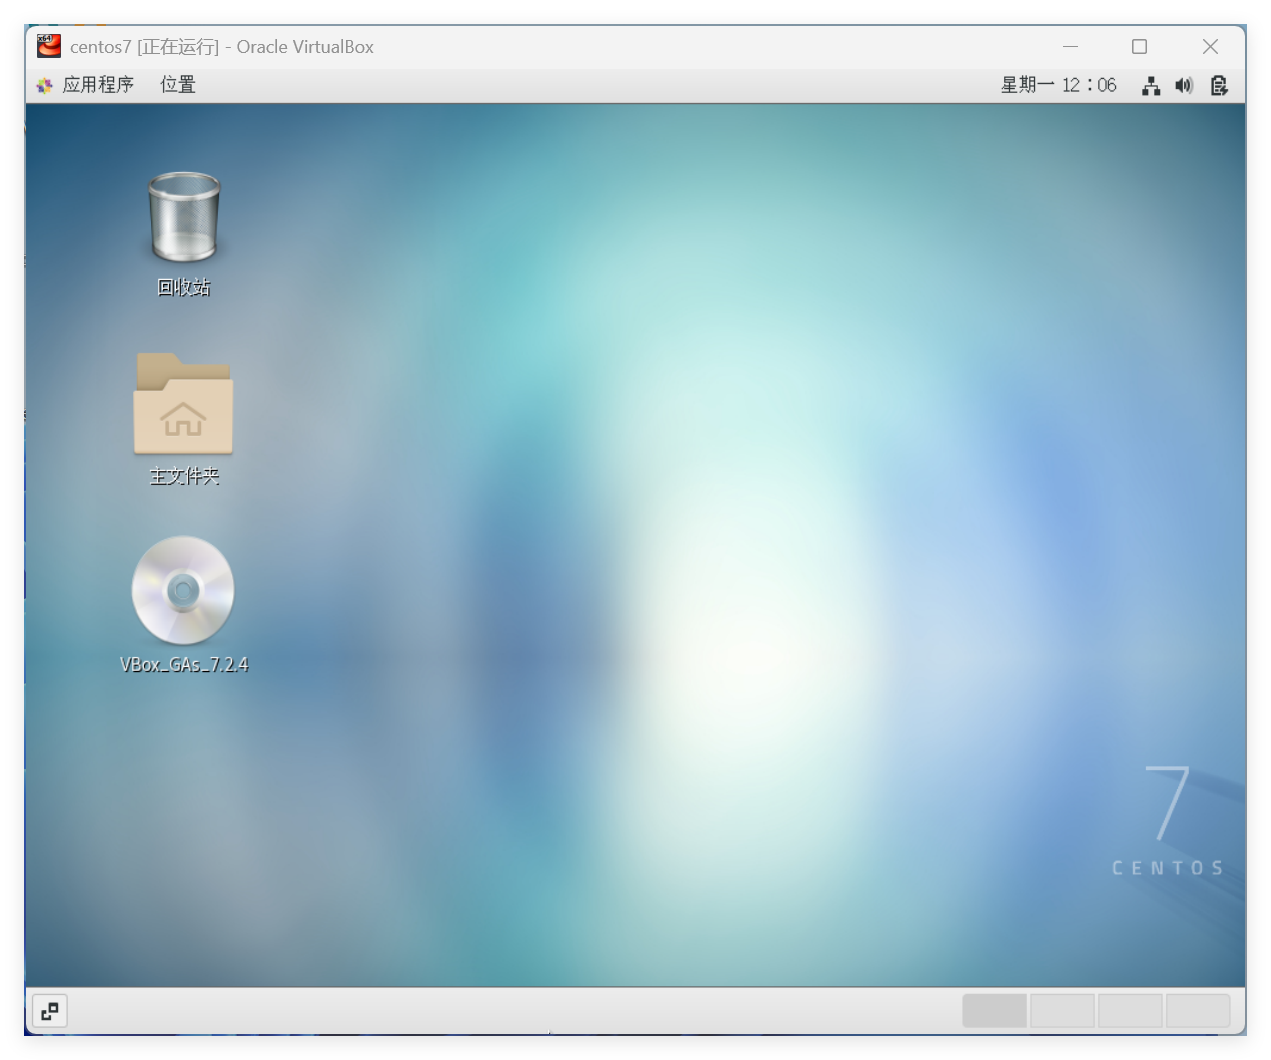Image resolution: width=1271 pixels, height=1060 pixels.
Task: Click the activities icon beside 应用程序
Action: tap(44, 86)
